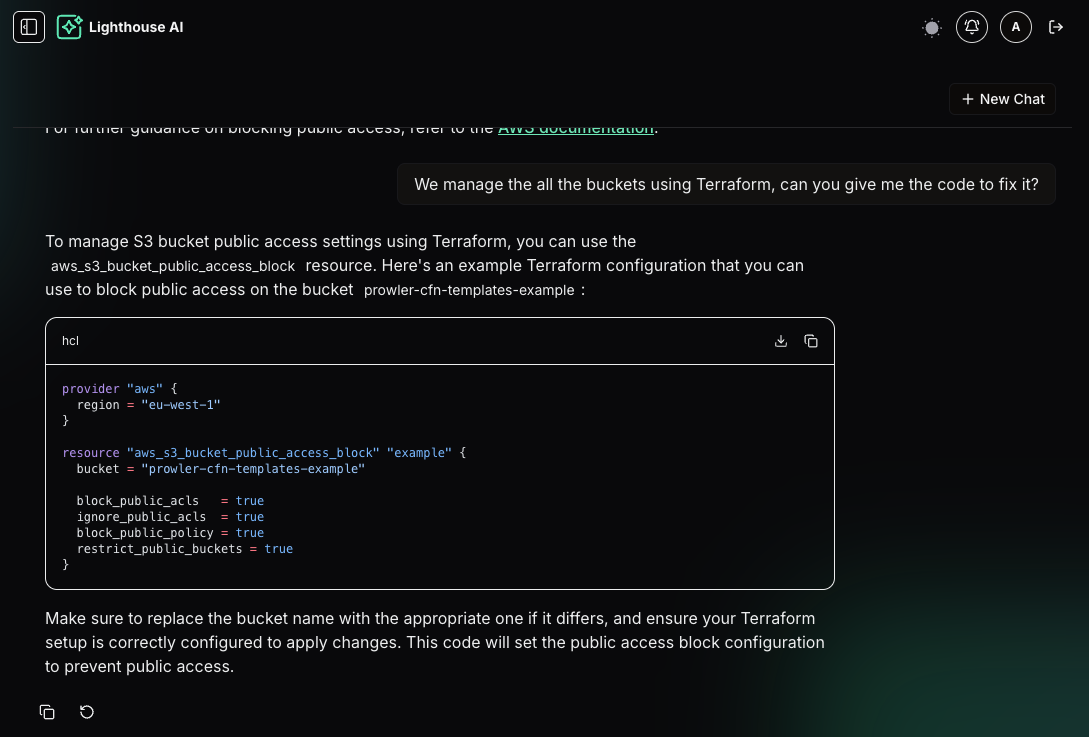The image size is (1089, 737).
Task: Open the user avatar A menu
Action: (x=1015, y=27)
